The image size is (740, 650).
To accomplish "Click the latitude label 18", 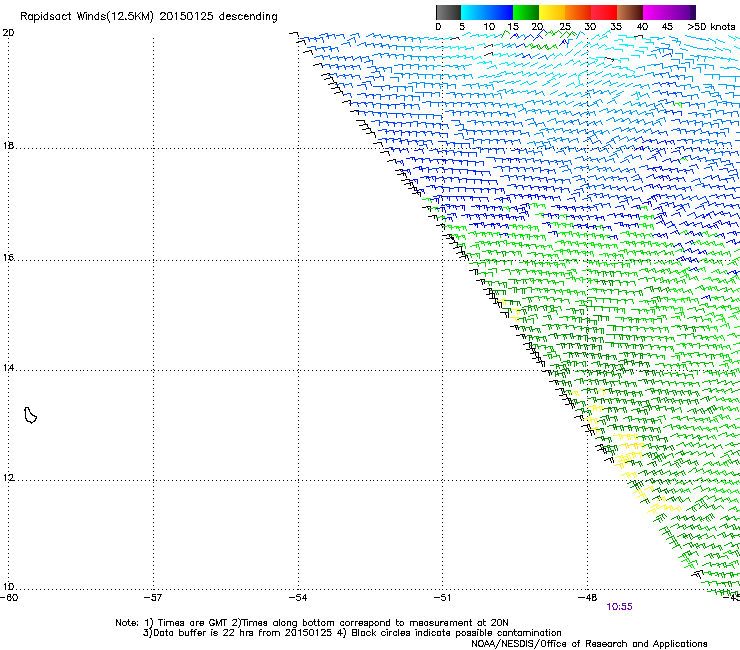I will [8, 146].
